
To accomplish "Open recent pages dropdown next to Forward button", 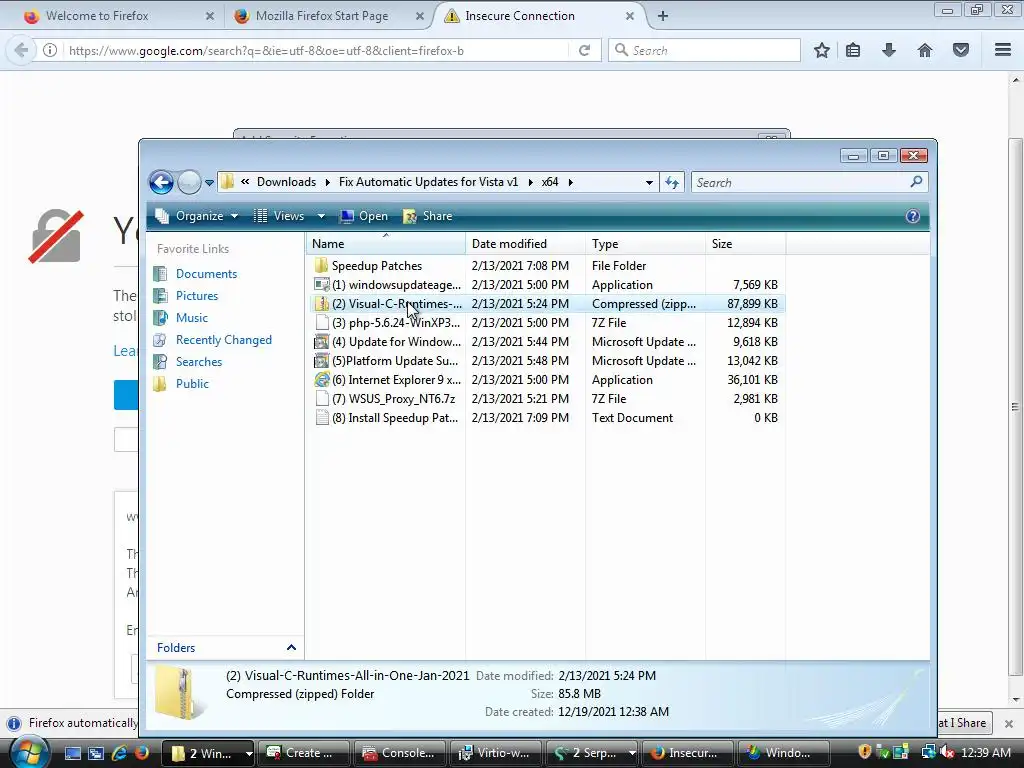I will coord(209,183).
